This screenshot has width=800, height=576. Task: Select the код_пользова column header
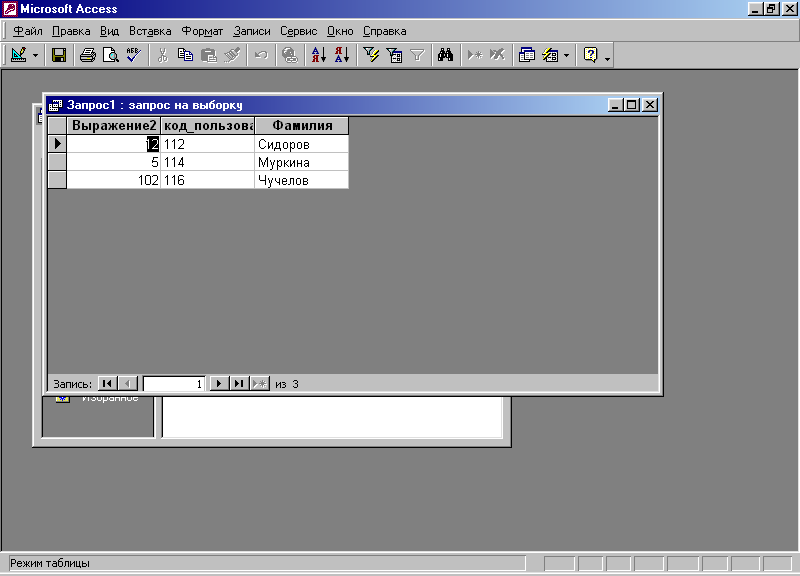tap(208, 126)
